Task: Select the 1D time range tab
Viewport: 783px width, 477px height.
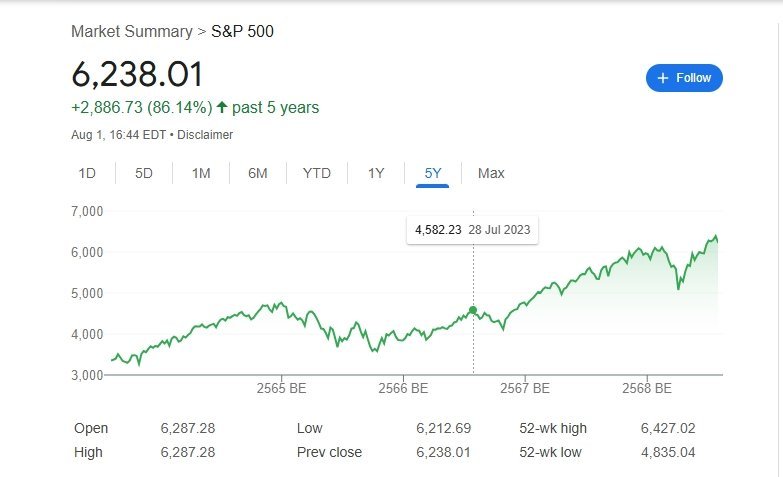Action: pos(87,173)
